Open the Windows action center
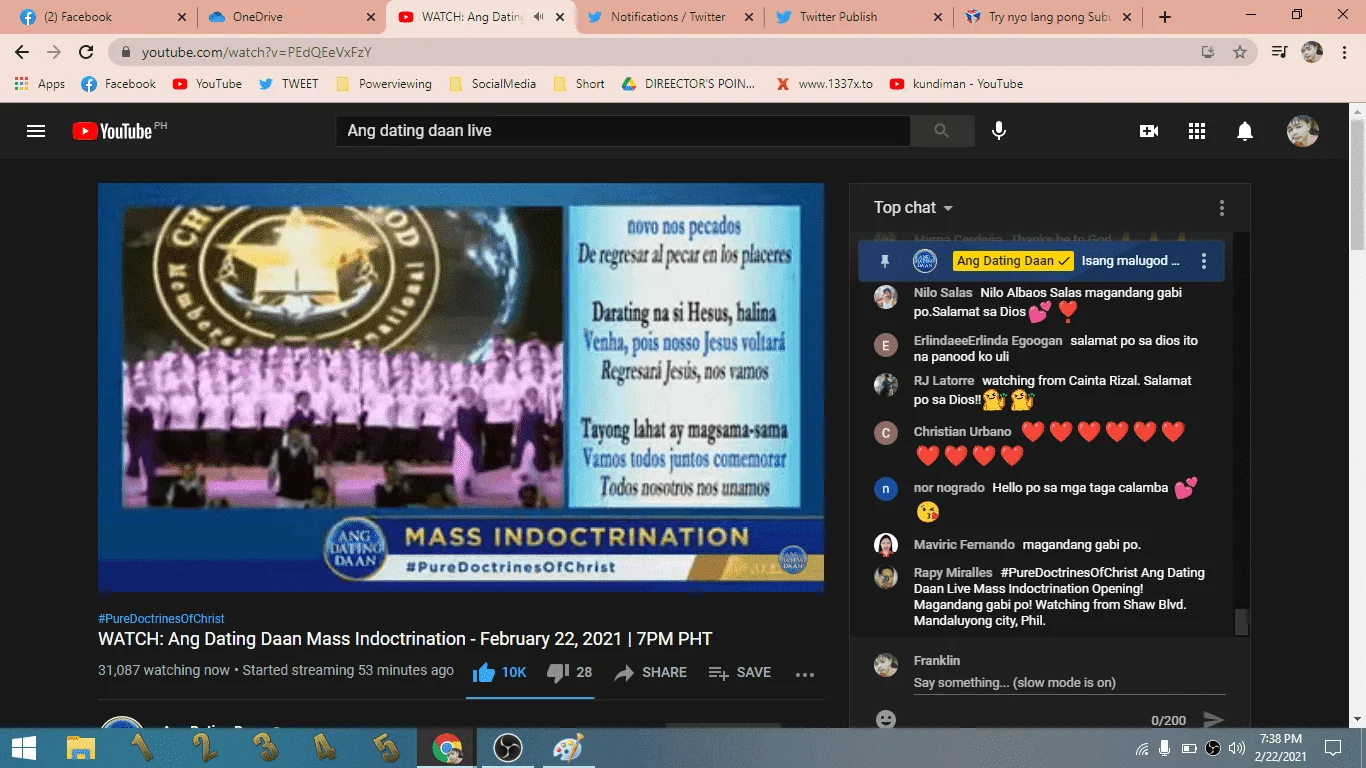This screenshot has height=768, width=1366. point(1332,748)
